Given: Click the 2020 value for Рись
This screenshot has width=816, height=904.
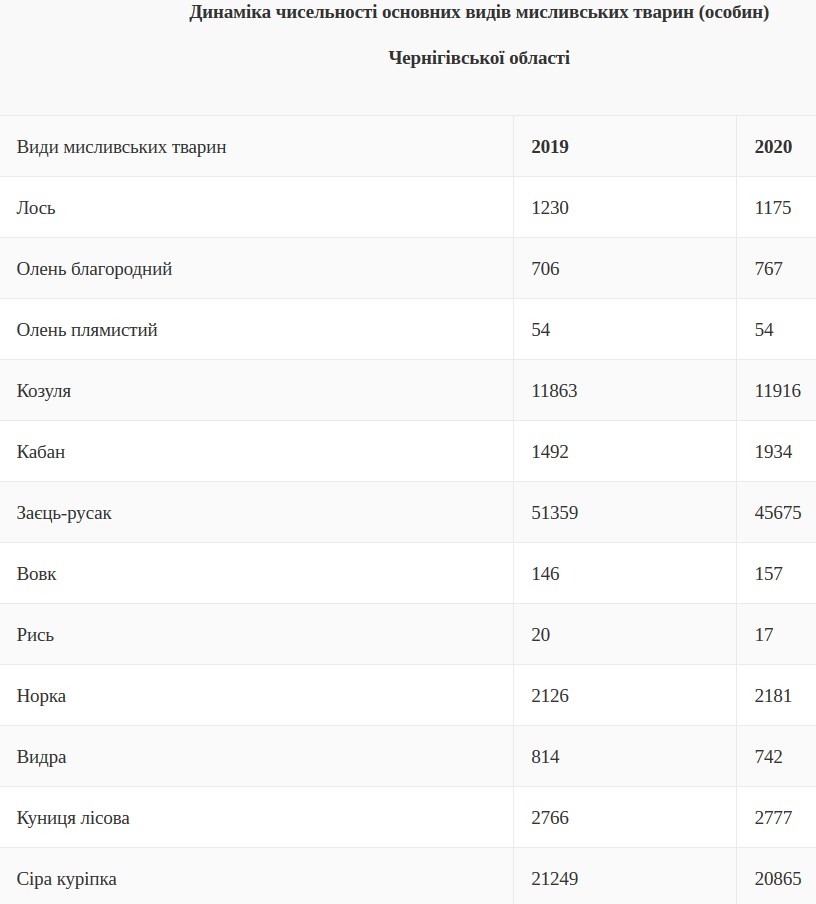Looking at the screenshot, I should click(x=764, y=635).
